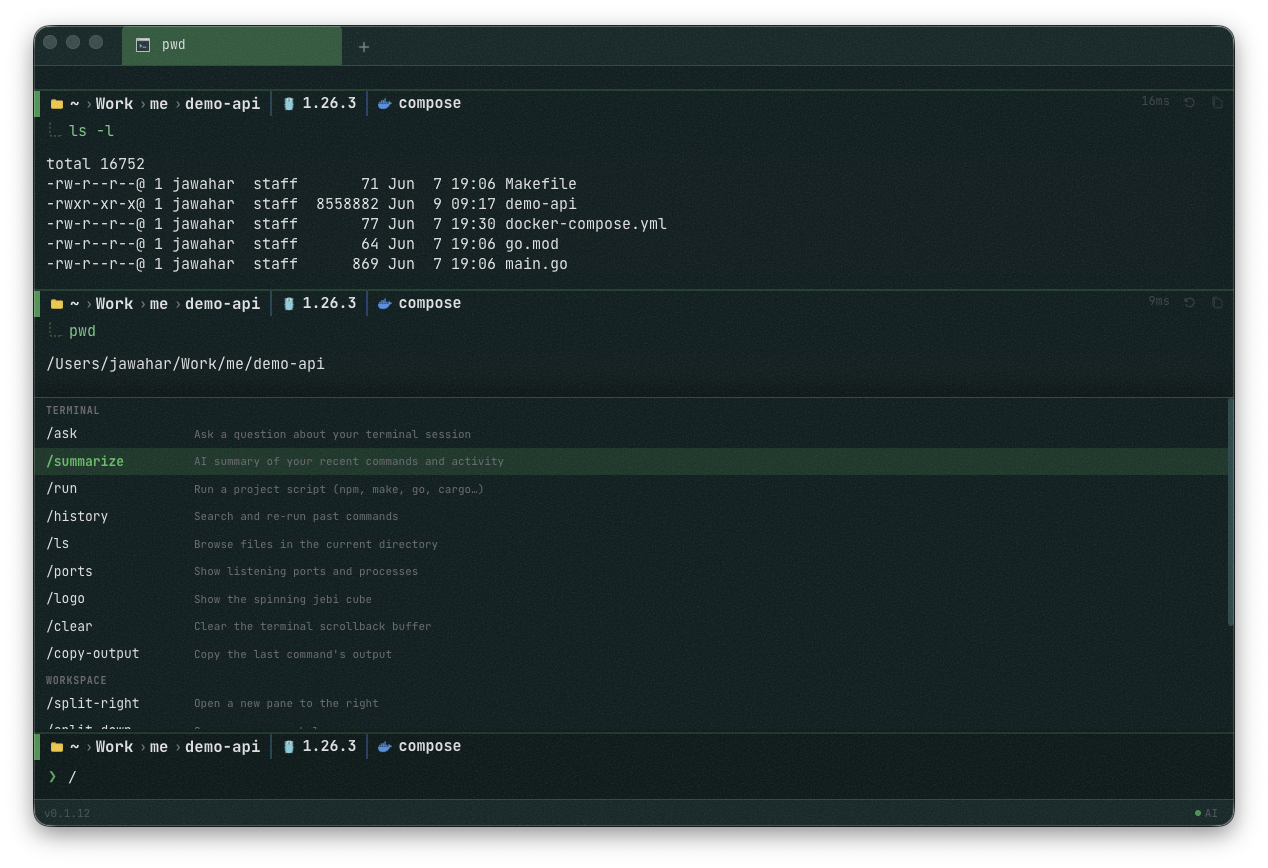Click the AI label in the status bar
Viewport: 1268px width, 868px height.
(1211, 813)
